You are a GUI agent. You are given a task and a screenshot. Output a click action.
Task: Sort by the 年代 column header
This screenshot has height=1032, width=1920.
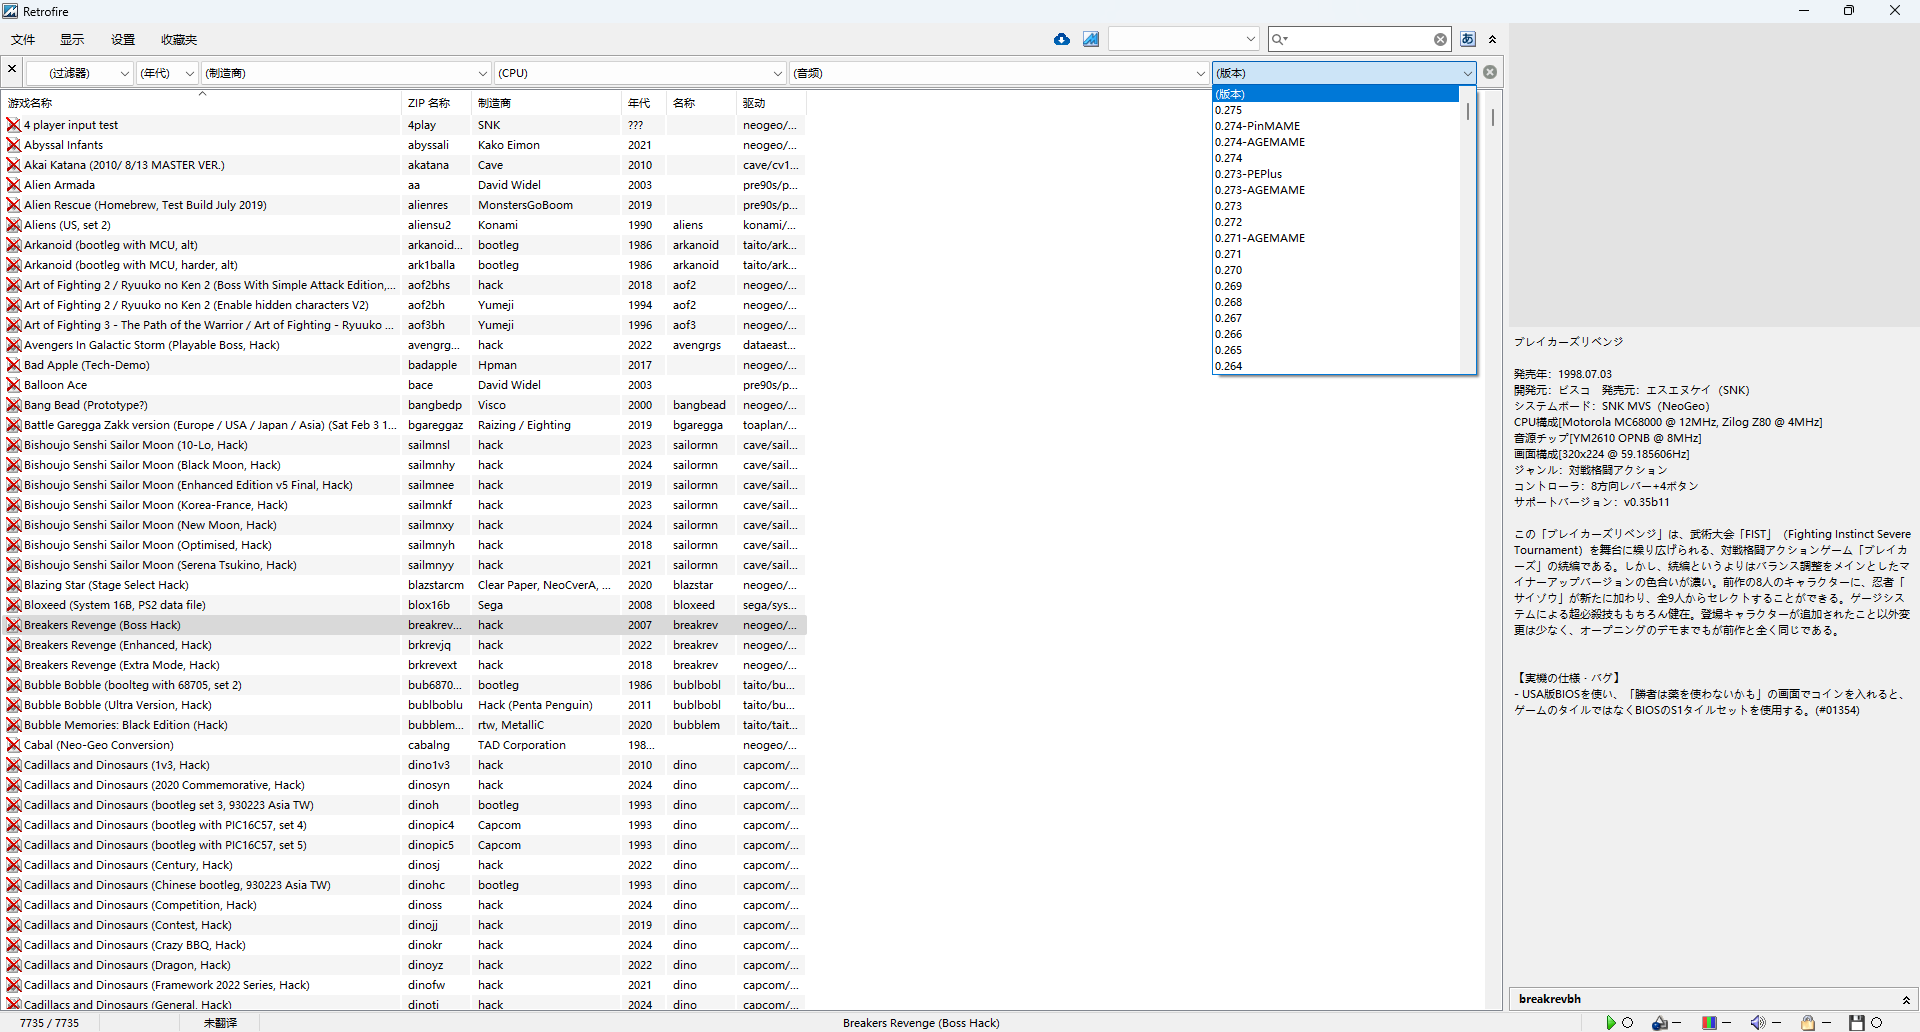pyautogui.click(x=644, y=103)
